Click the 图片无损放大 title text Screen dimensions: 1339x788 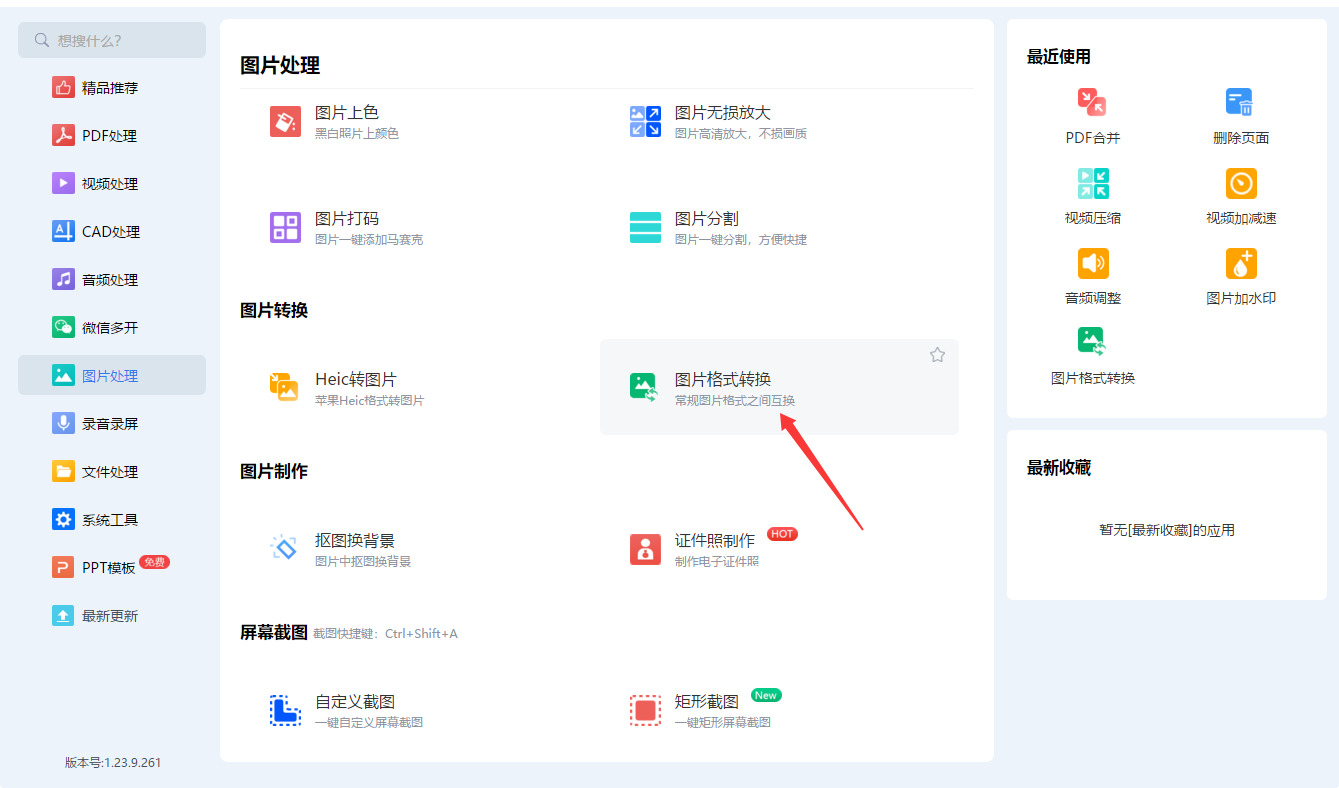pyautogui.click(x=723, y=113)
